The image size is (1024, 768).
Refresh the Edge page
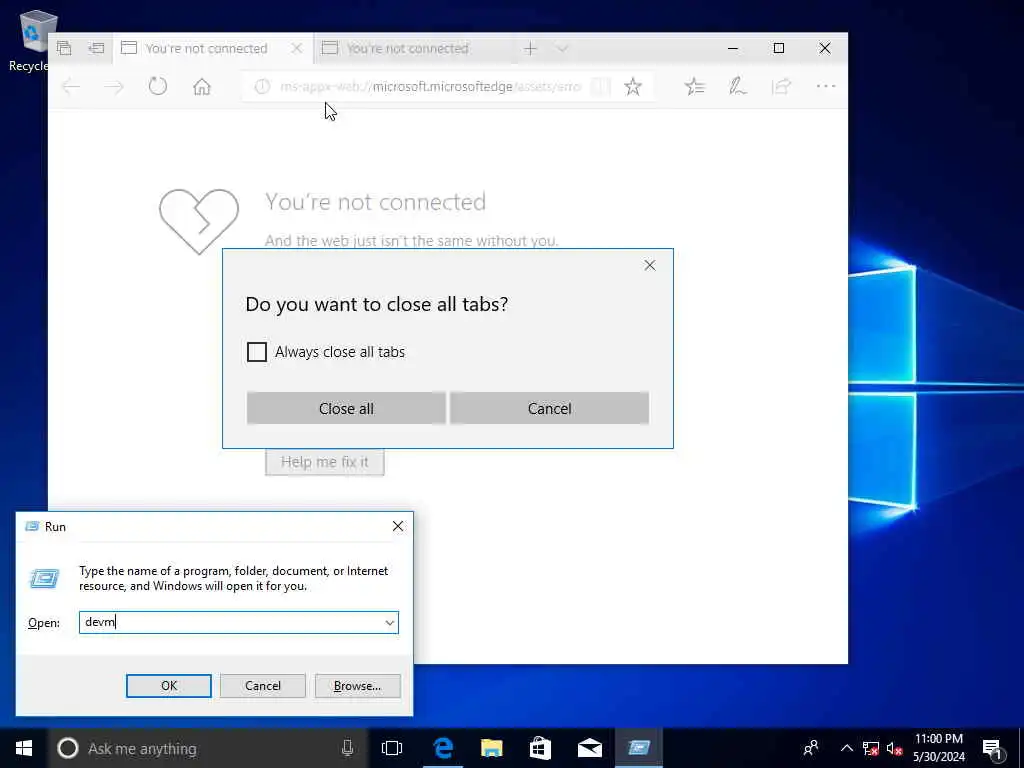pyautogui.click(x=158, y=86)
